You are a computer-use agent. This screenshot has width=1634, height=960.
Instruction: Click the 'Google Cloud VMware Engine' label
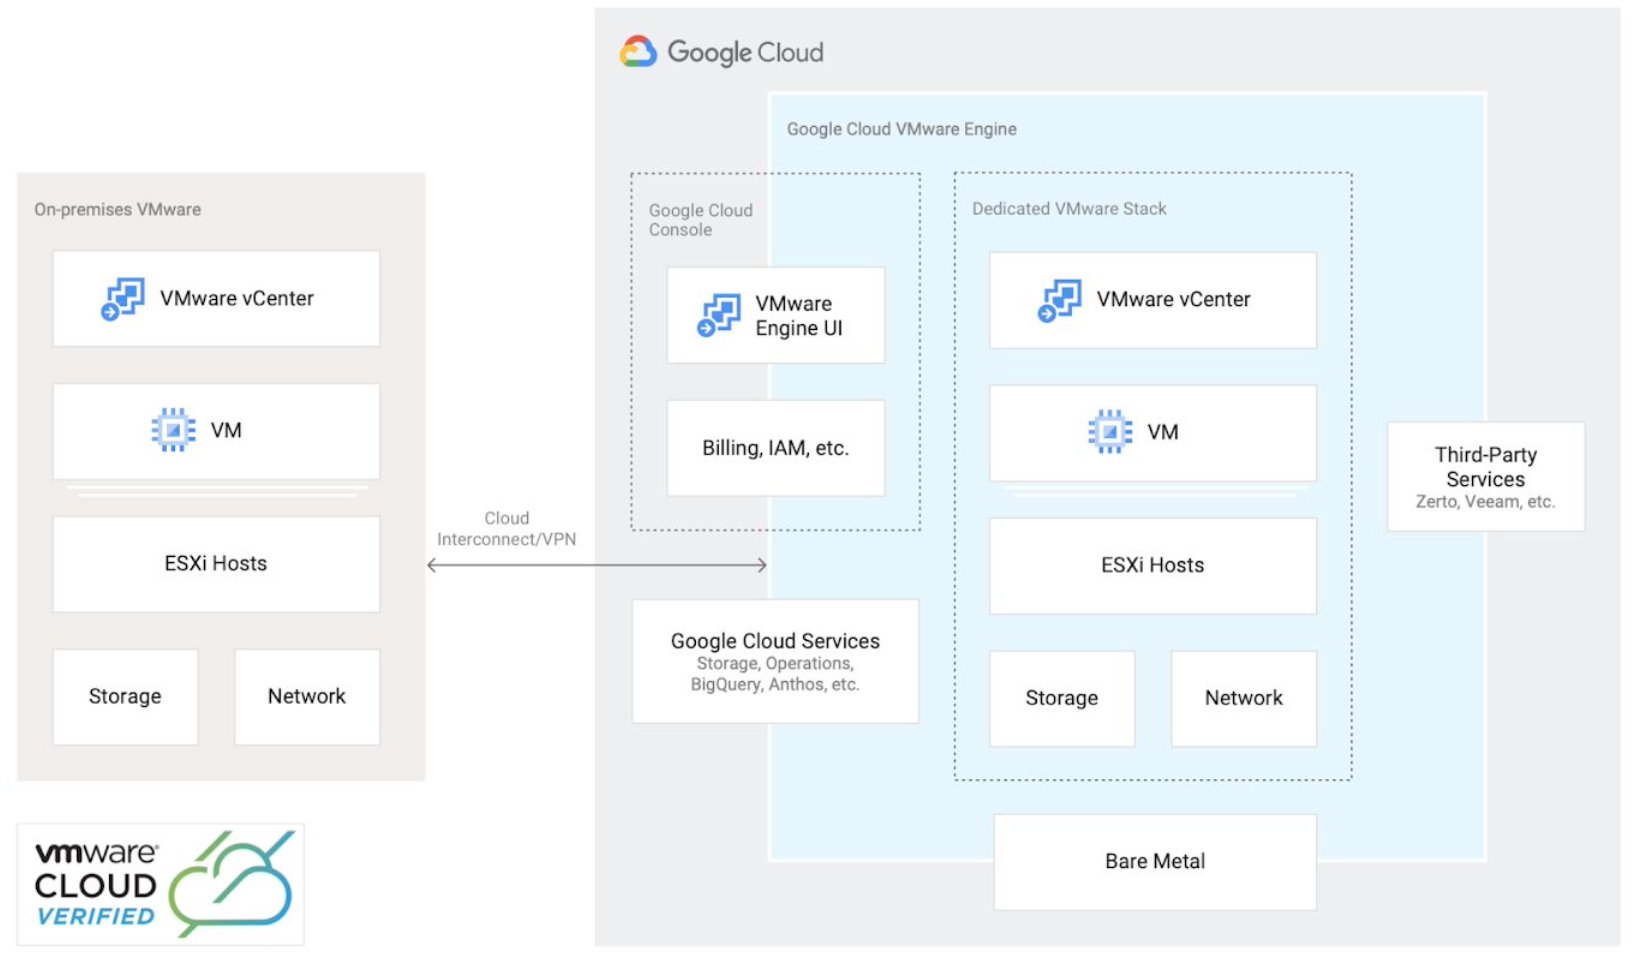(x=902, y=129)
